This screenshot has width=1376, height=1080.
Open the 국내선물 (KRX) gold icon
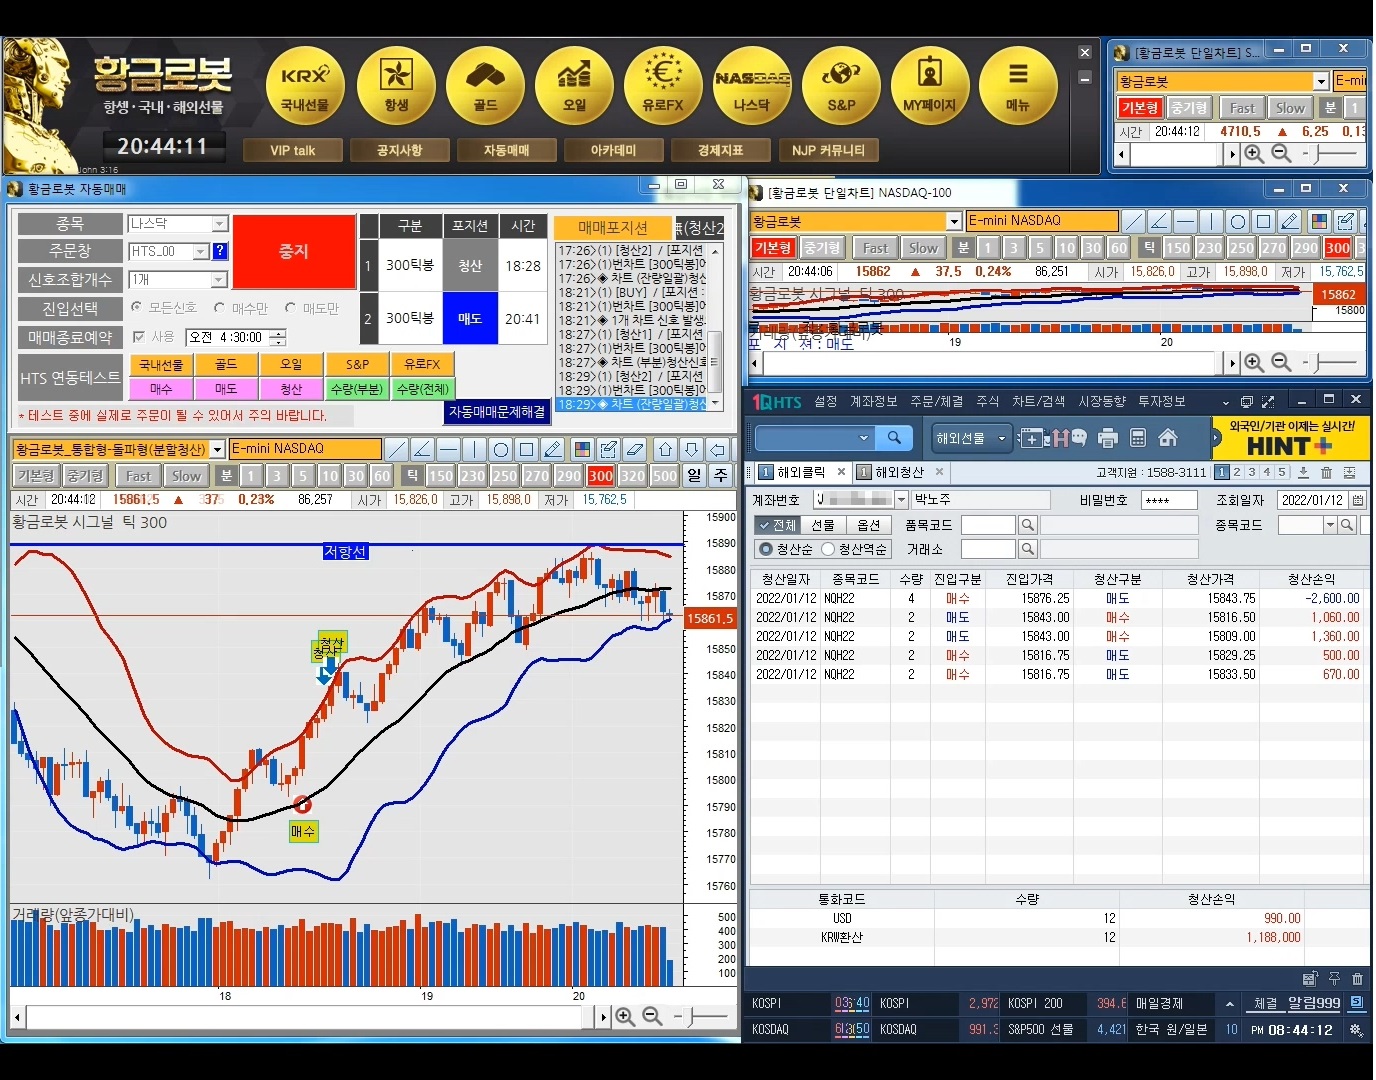[x=306, y=84]
